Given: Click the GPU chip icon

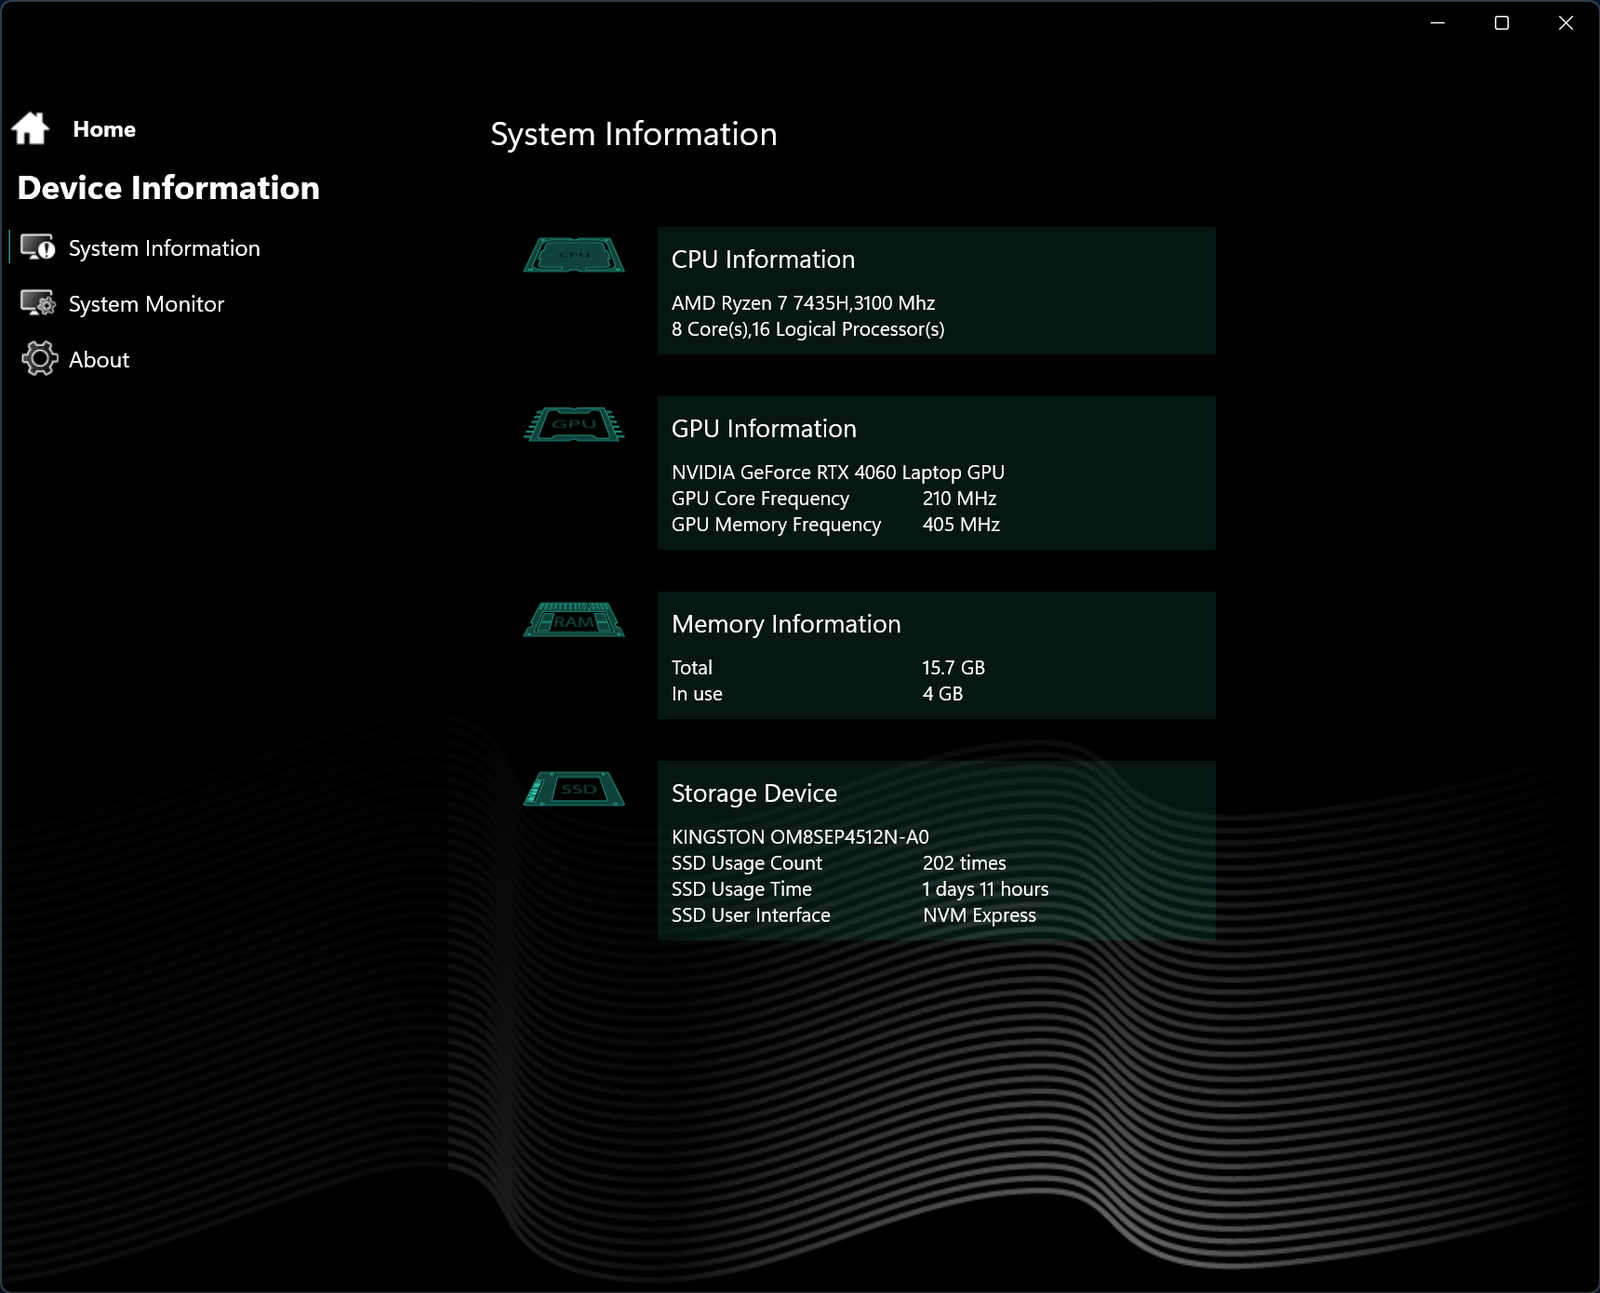Looking at the screenshot, I should pyautogui.click(x=574, y=424).
